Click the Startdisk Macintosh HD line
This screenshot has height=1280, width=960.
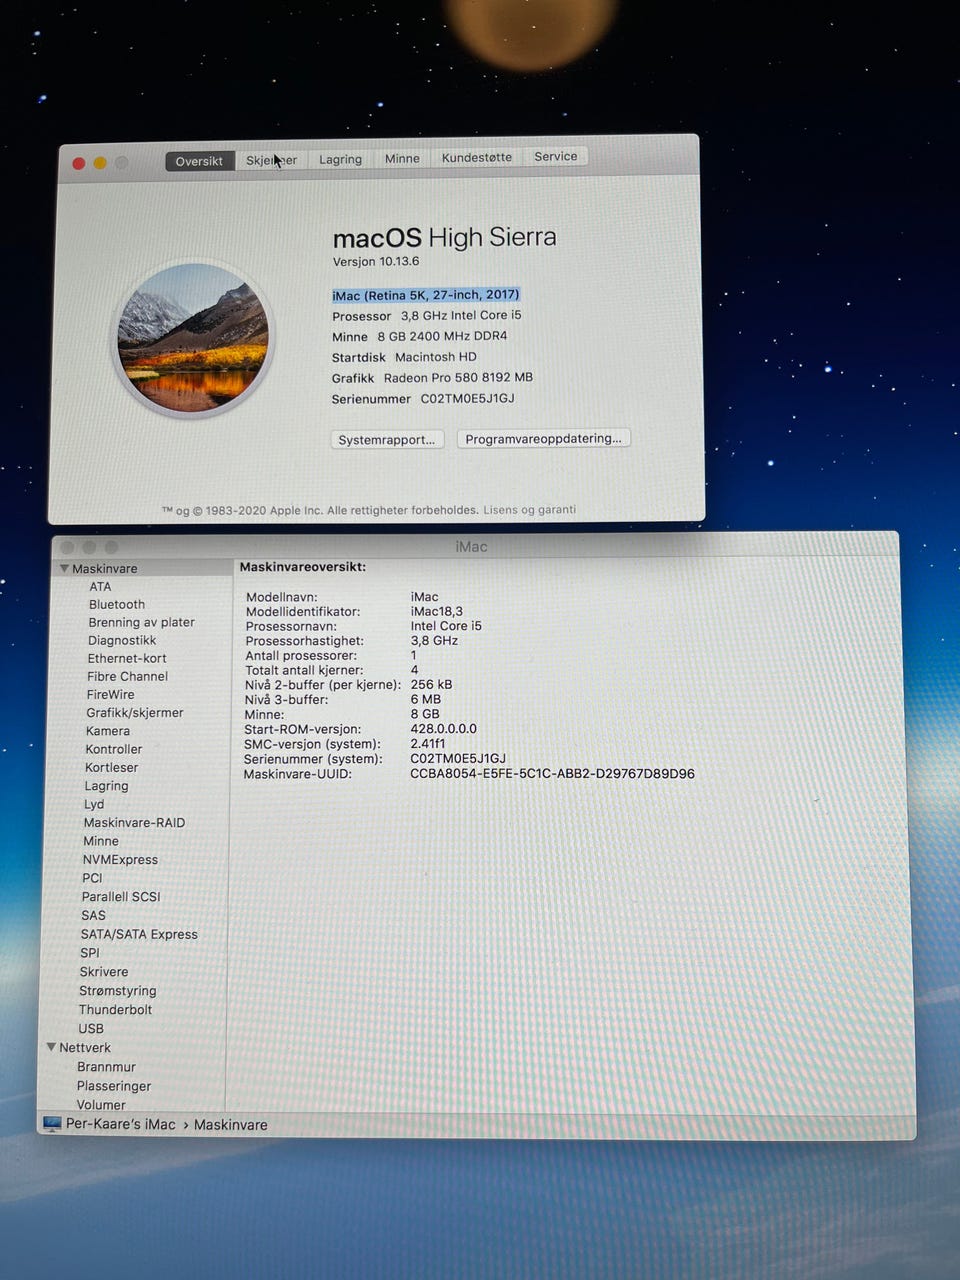(404, 357)
